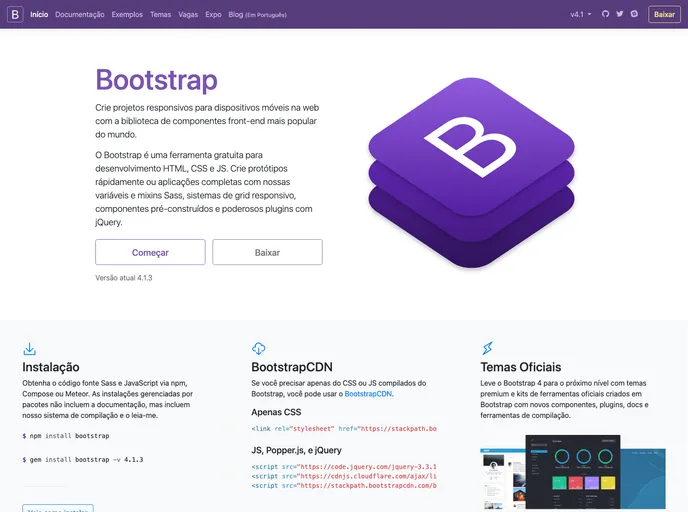Open the Temas navbar link

(160, 15)
